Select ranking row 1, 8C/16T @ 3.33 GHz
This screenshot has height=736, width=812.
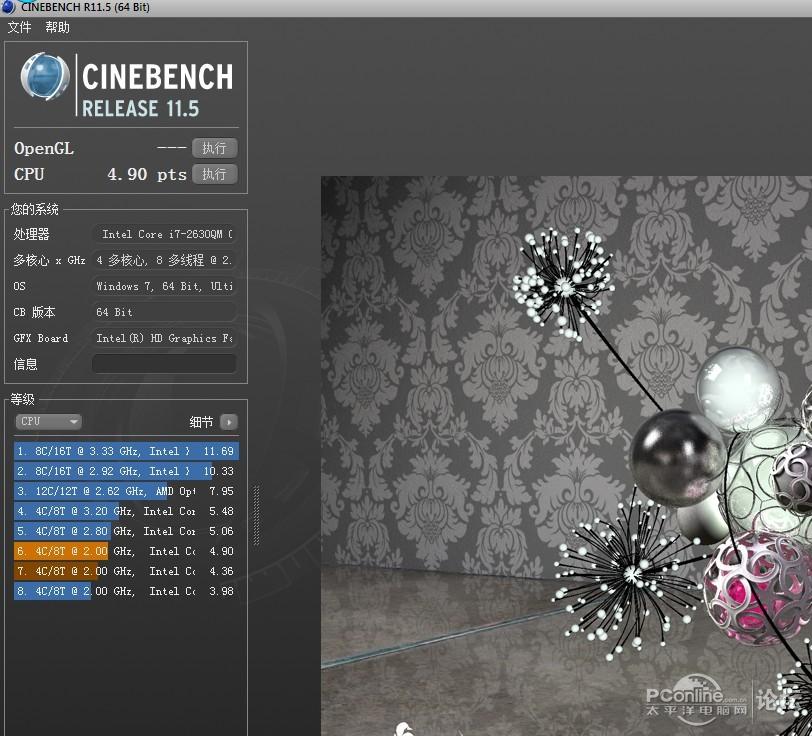(x=126, y=451)
